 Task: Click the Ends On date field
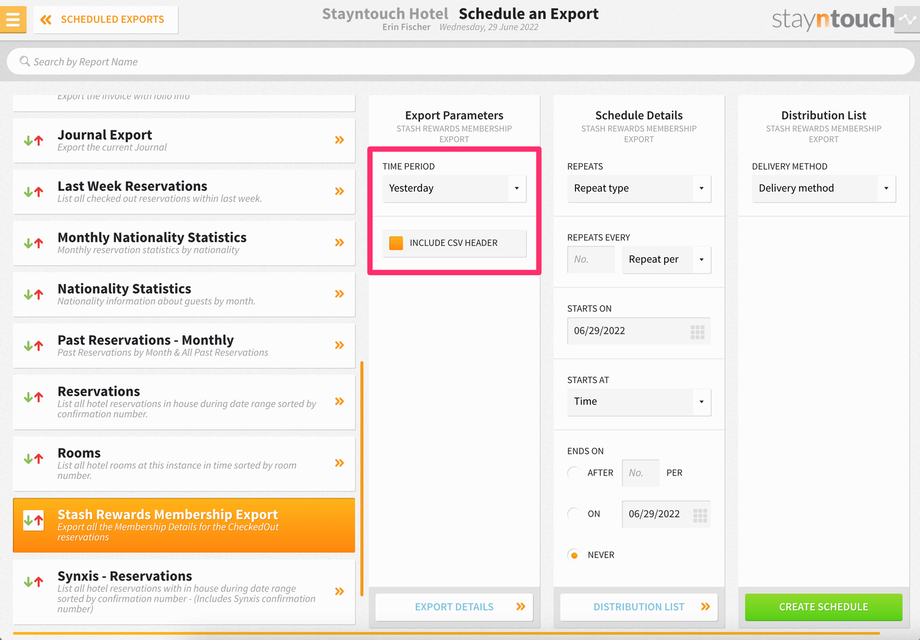click(x=667, y=514)
